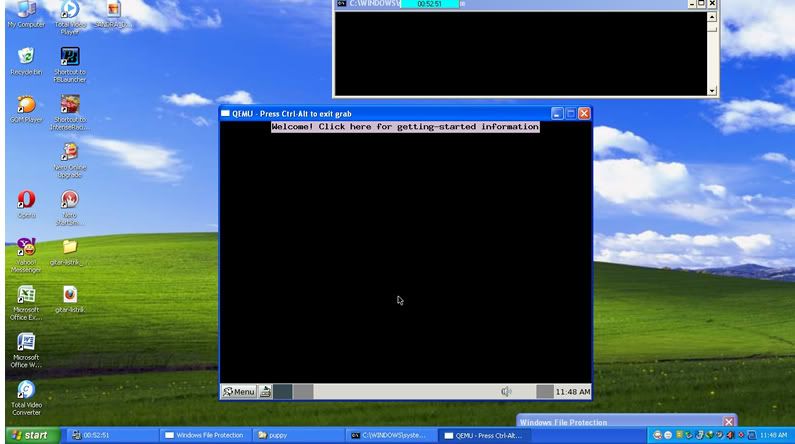Open the gitar-listrik folder icon
The width and height of the screenshot is (795, 444).
(x=69, y=252)
